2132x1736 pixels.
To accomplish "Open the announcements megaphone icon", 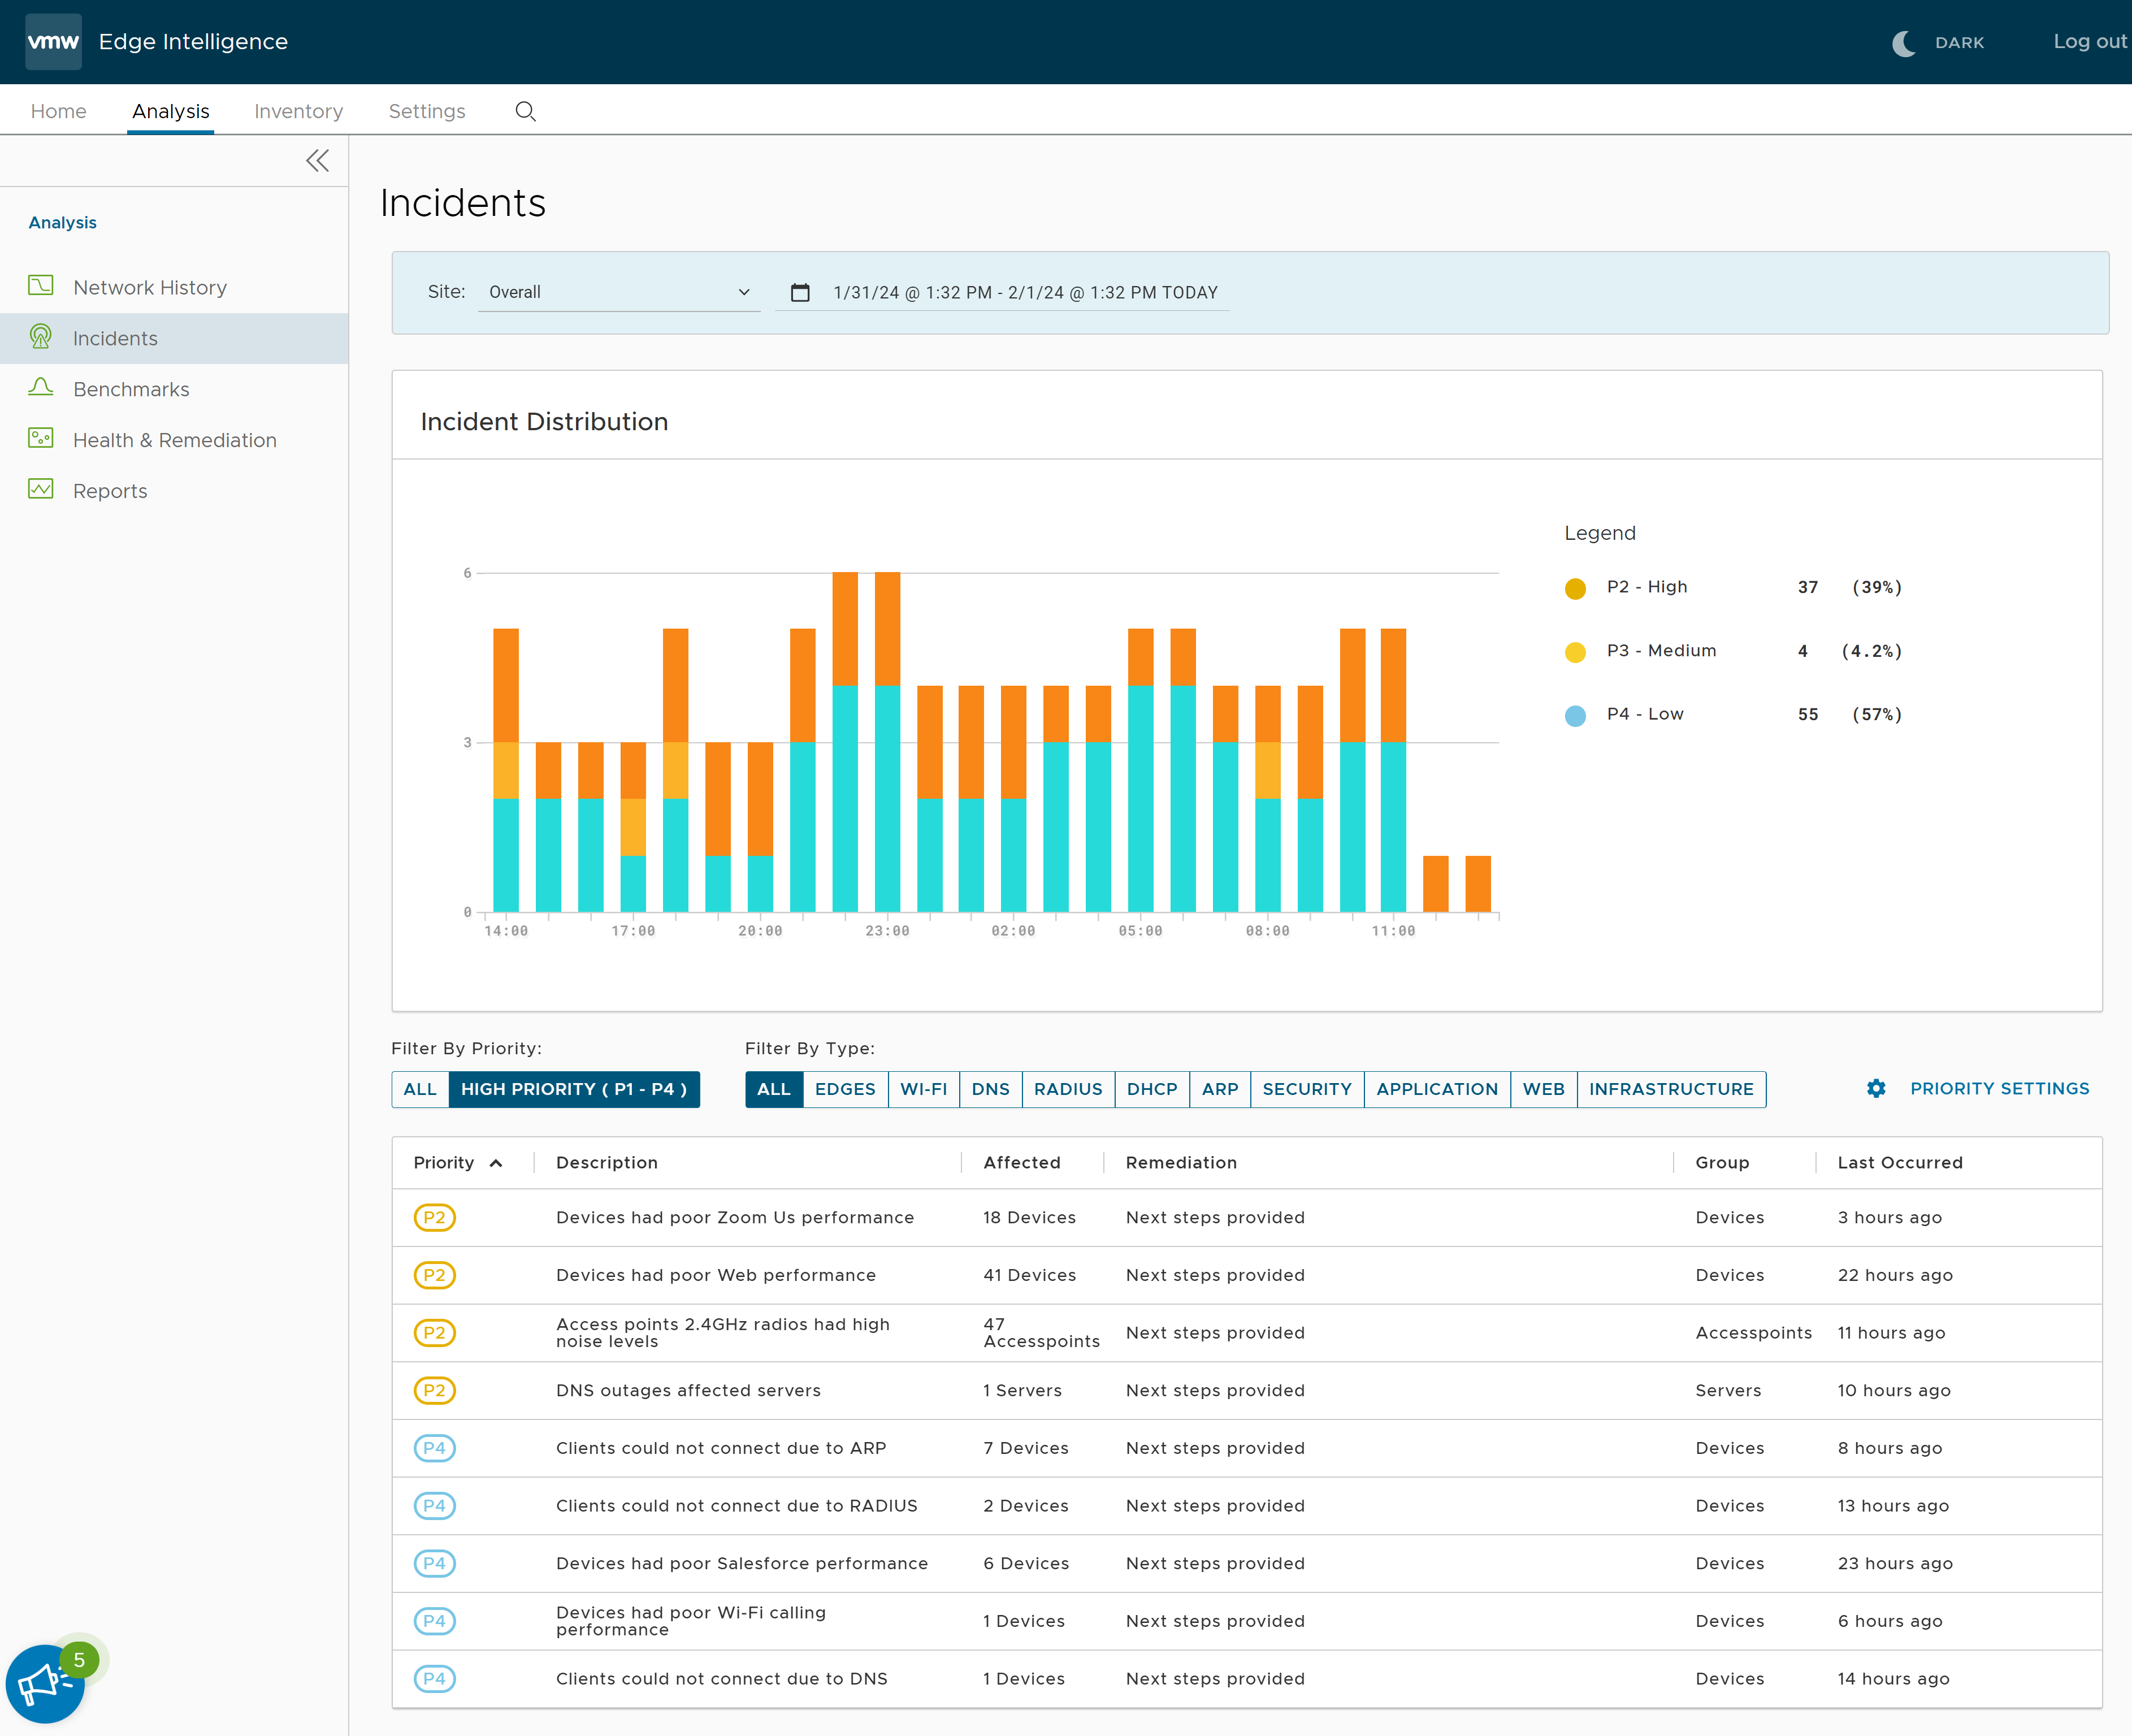I will tap(45, 1684).
